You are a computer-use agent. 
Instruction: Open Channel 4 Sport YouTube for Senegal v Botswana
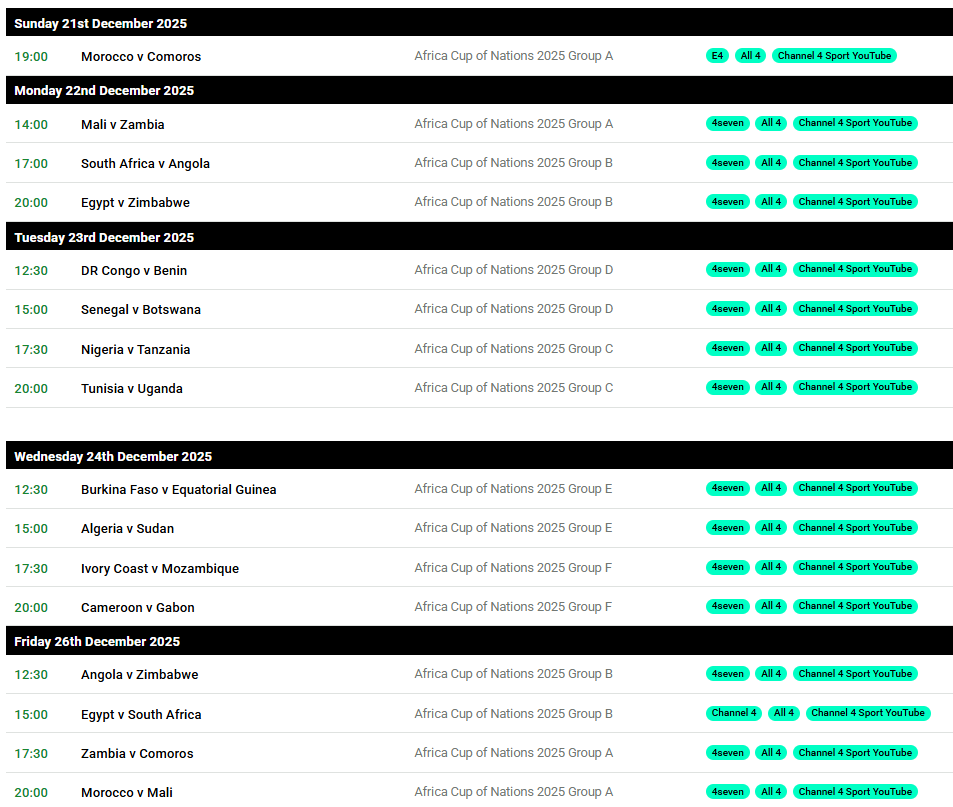(x=855, y=309)
